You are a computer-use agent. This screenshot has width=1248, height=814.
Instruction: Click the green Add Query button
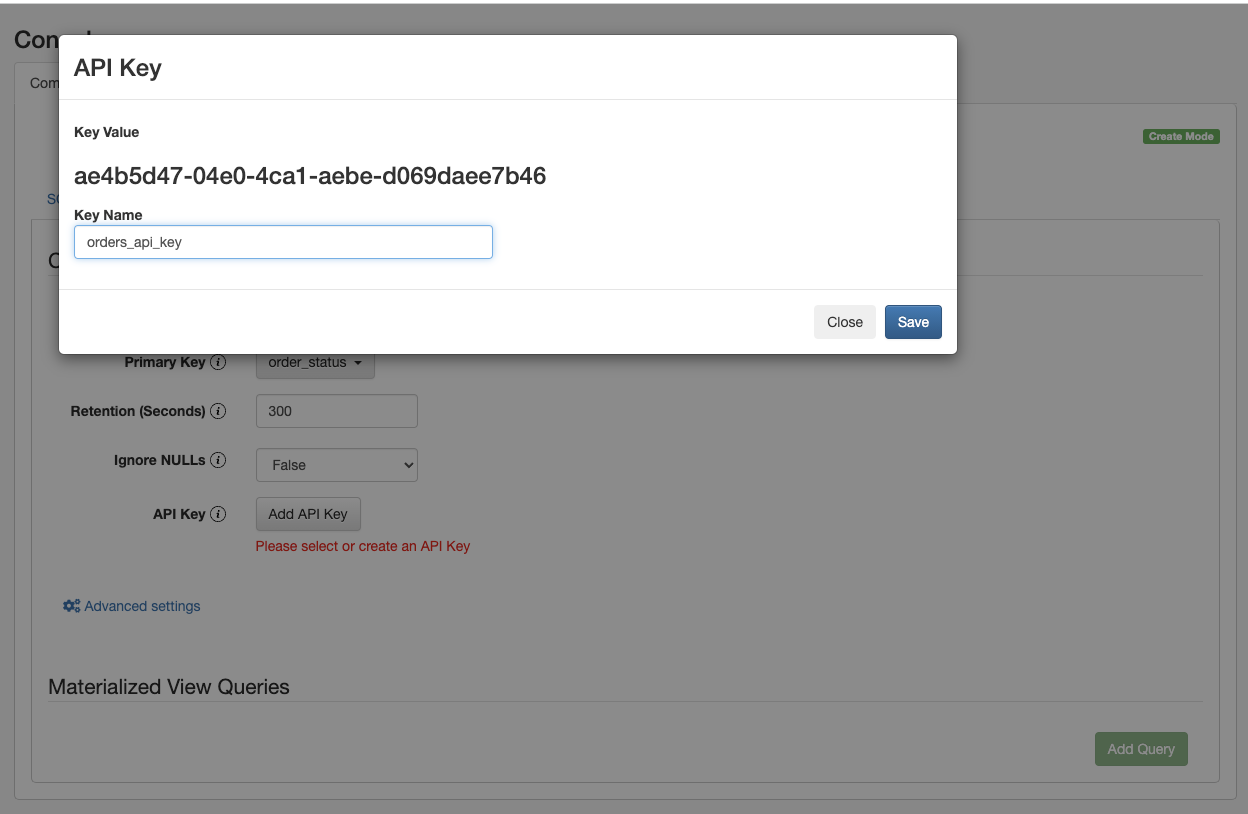point(1140,749)
